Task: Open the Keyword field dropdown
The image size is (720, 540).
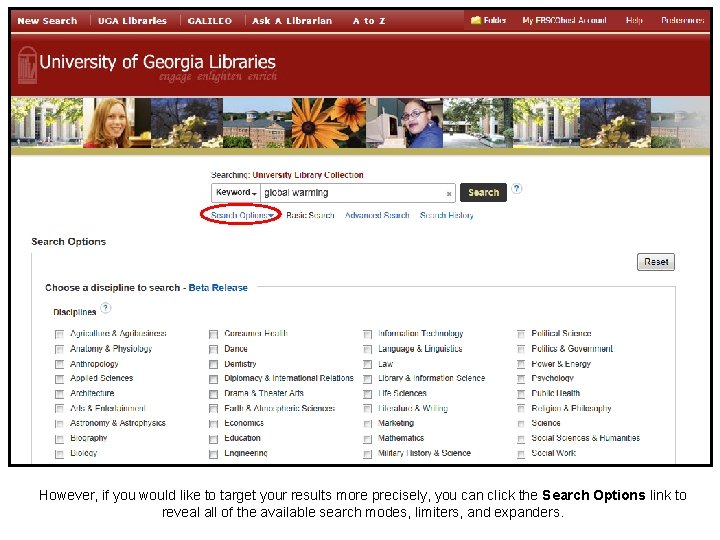Action: pyautogui.click(x=236, y=192)
